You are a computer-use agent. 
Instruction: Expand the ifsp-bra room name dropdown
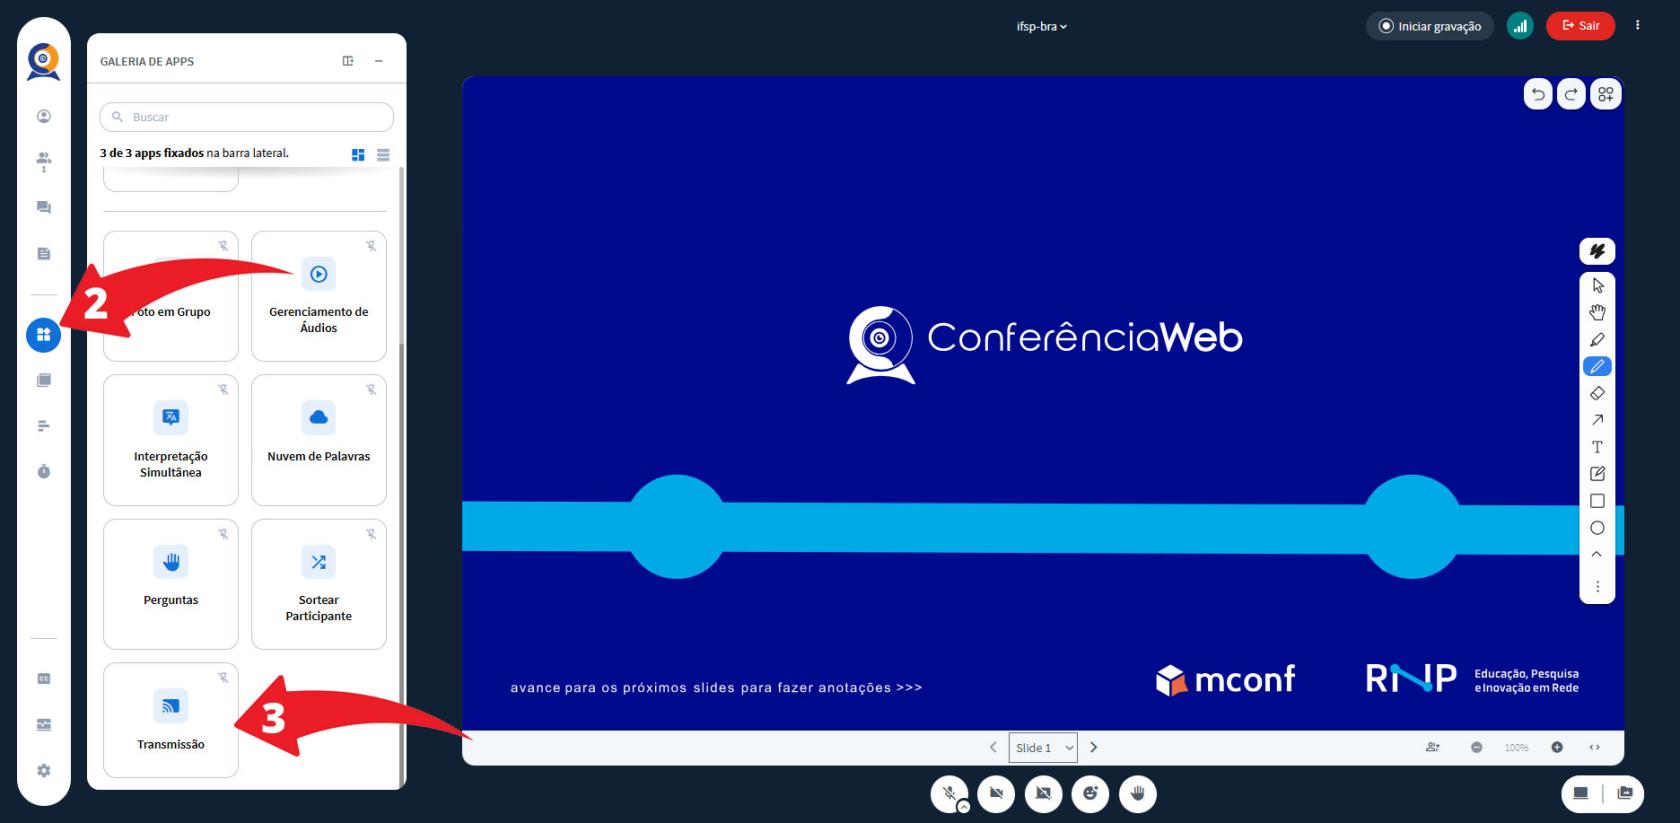[x=1042, y=27]
